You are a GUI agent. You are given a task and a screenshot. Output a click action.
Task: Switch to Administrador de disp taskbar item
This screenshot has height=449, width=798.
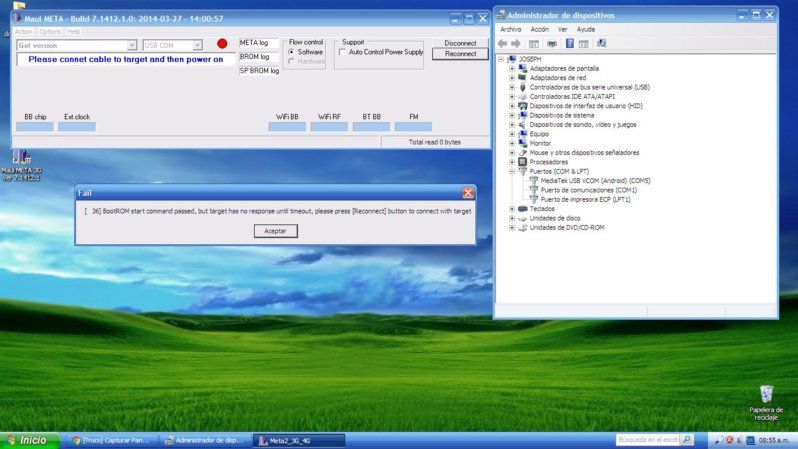(205, 441)
